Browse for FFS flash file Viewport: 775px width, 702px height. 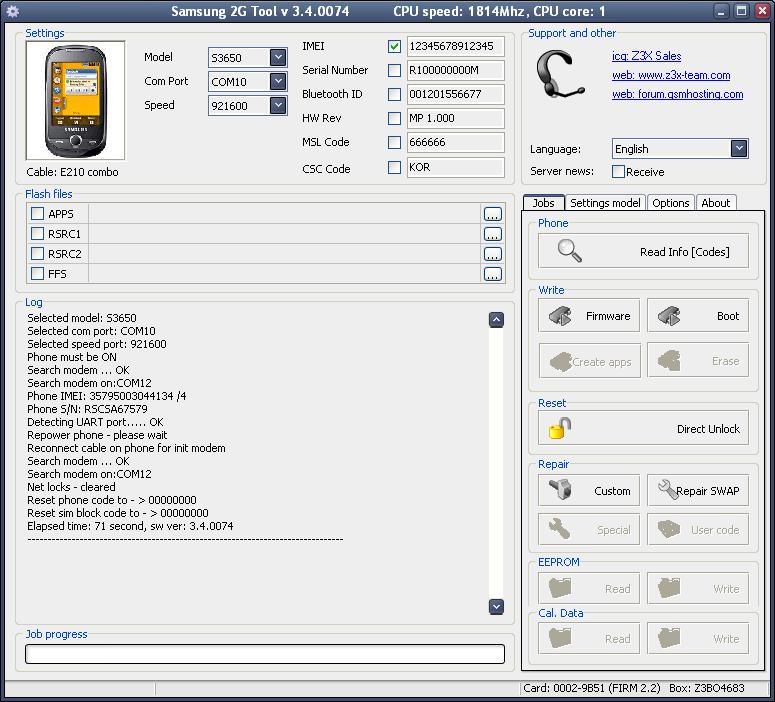point(492,274)
